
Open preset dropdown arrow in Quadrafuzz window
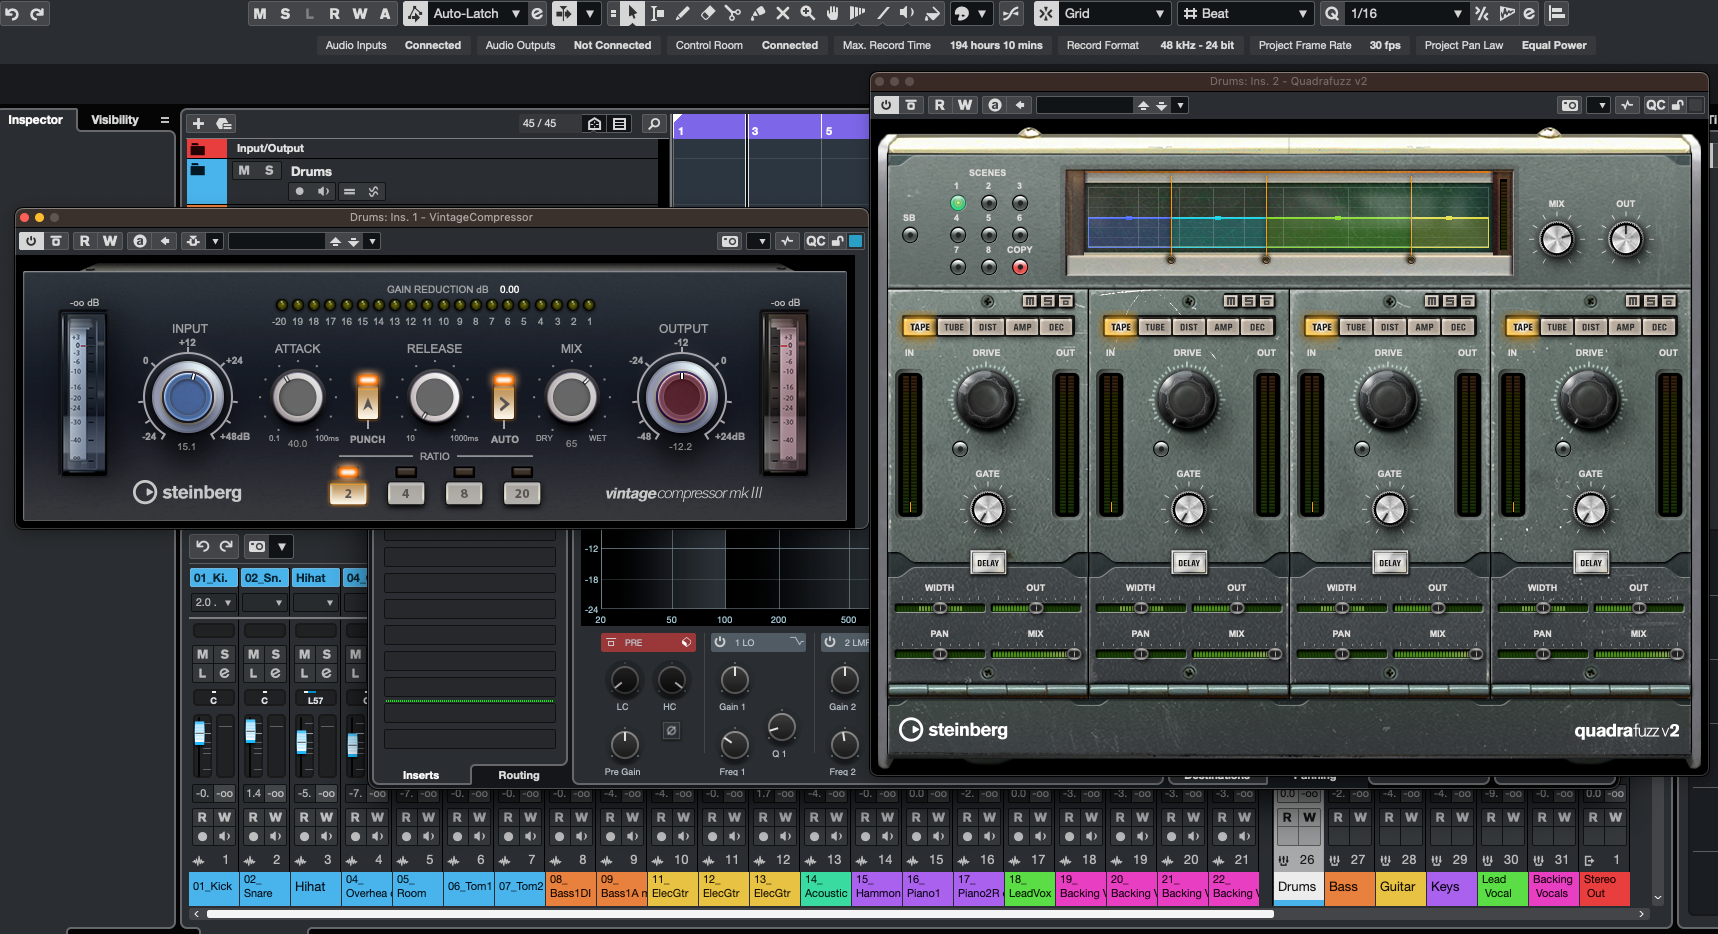tap(1180, 105)
